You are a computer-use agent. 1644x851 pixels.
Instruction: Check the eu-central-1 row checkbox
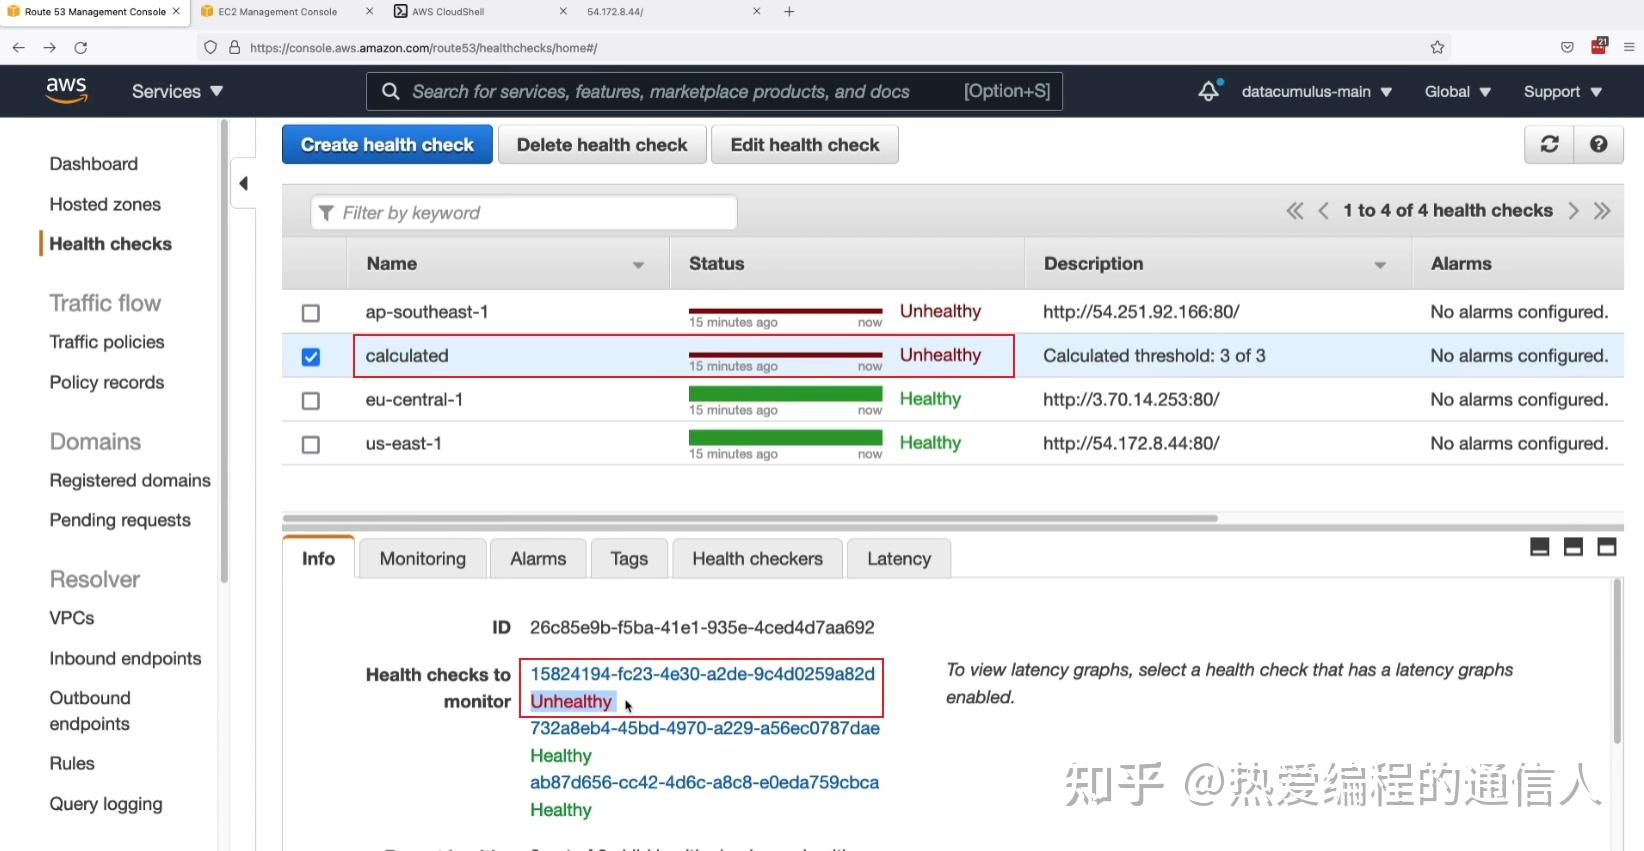(x=311, y=401)
